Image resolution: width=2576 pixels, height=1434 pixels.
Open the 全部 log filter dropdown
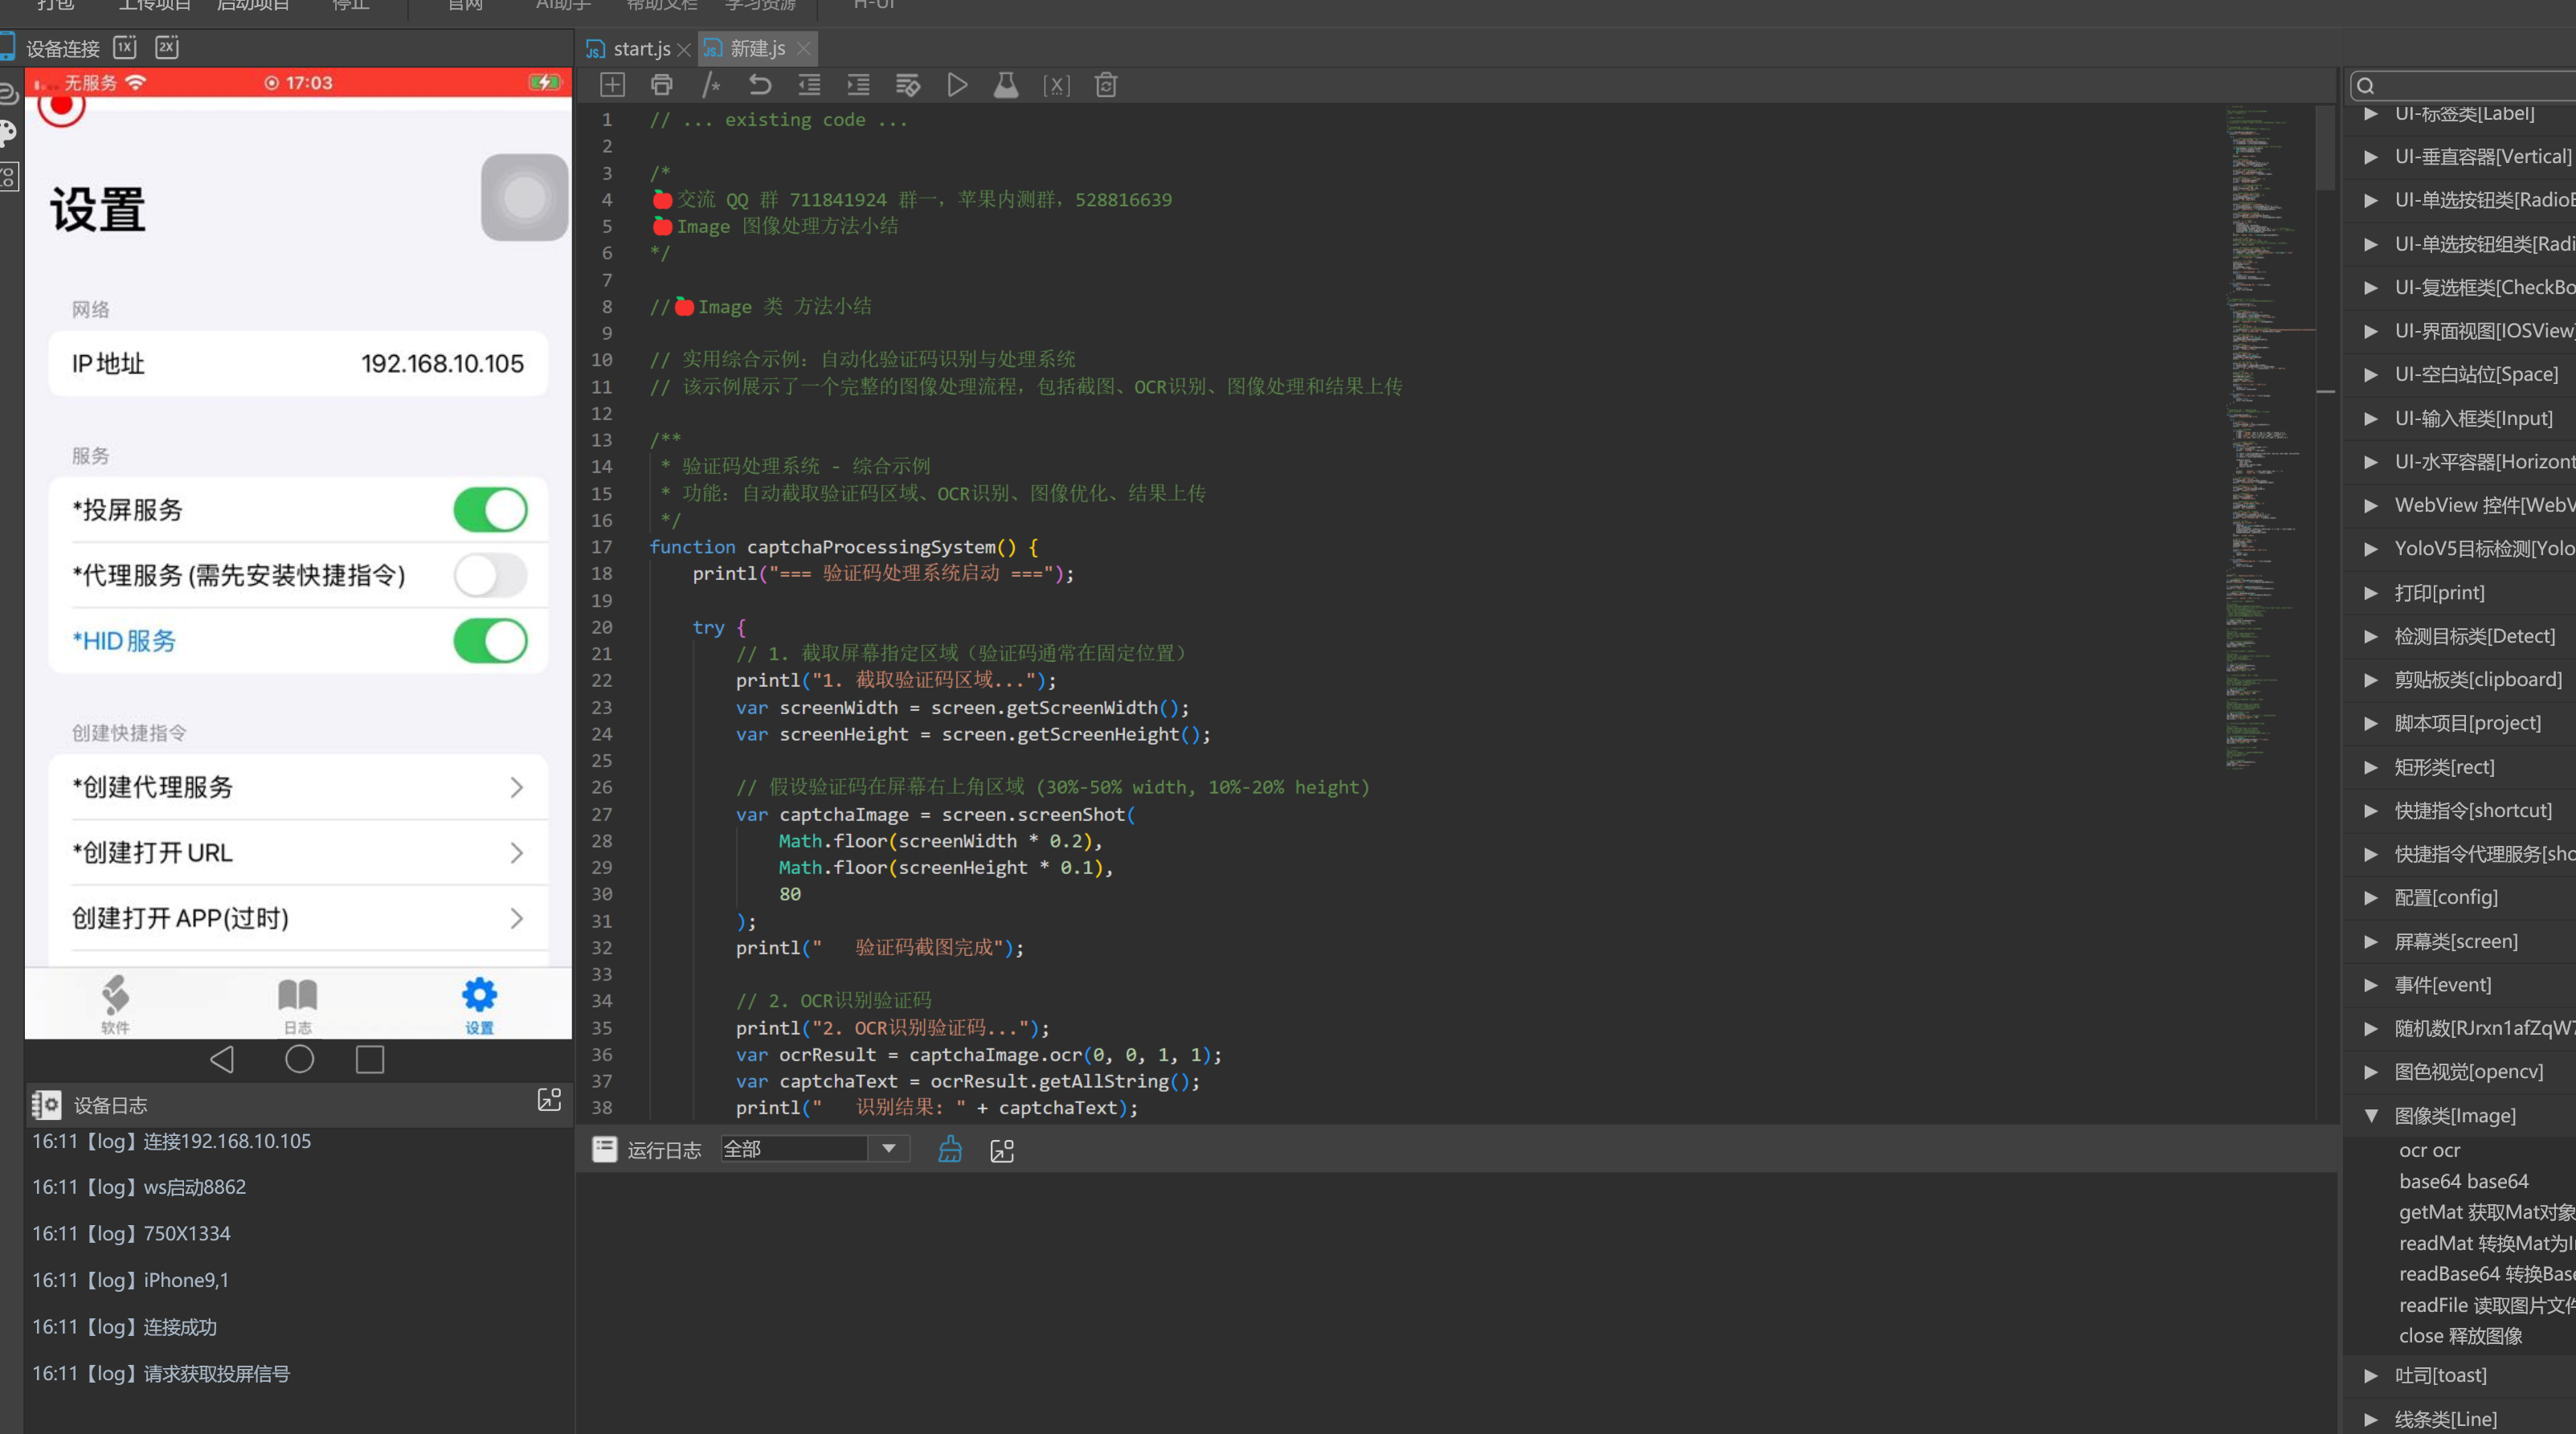tap(888, 1149)
